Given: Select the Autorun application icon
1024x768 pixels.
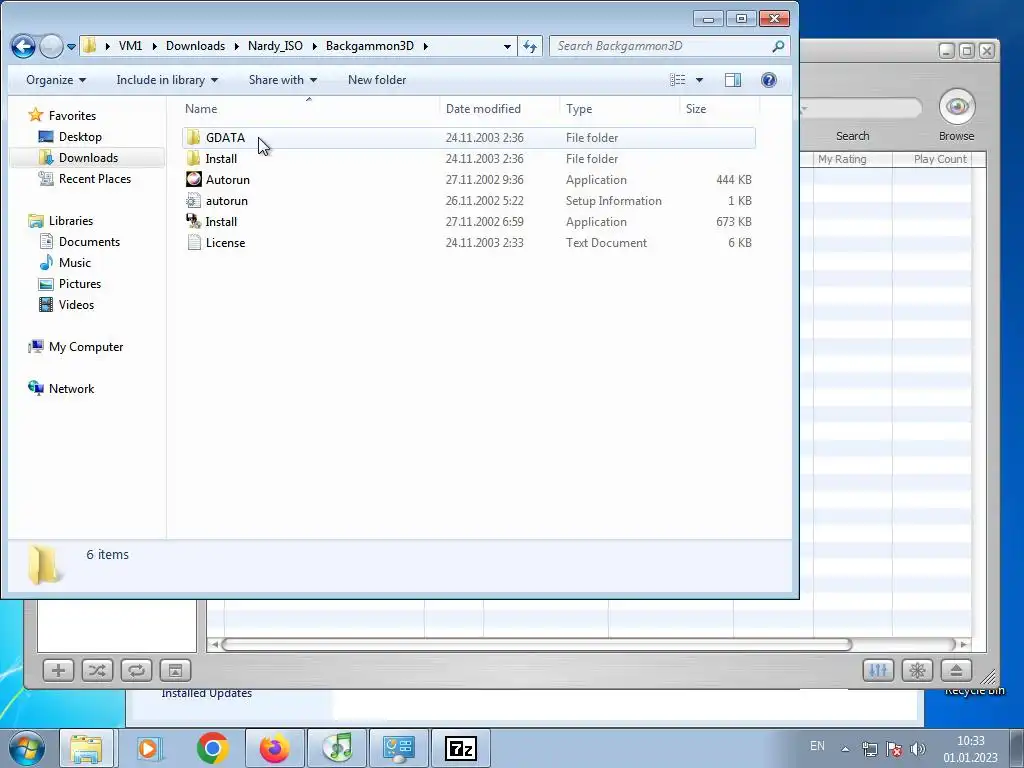Looking at the screenshot, I should 193,179.
